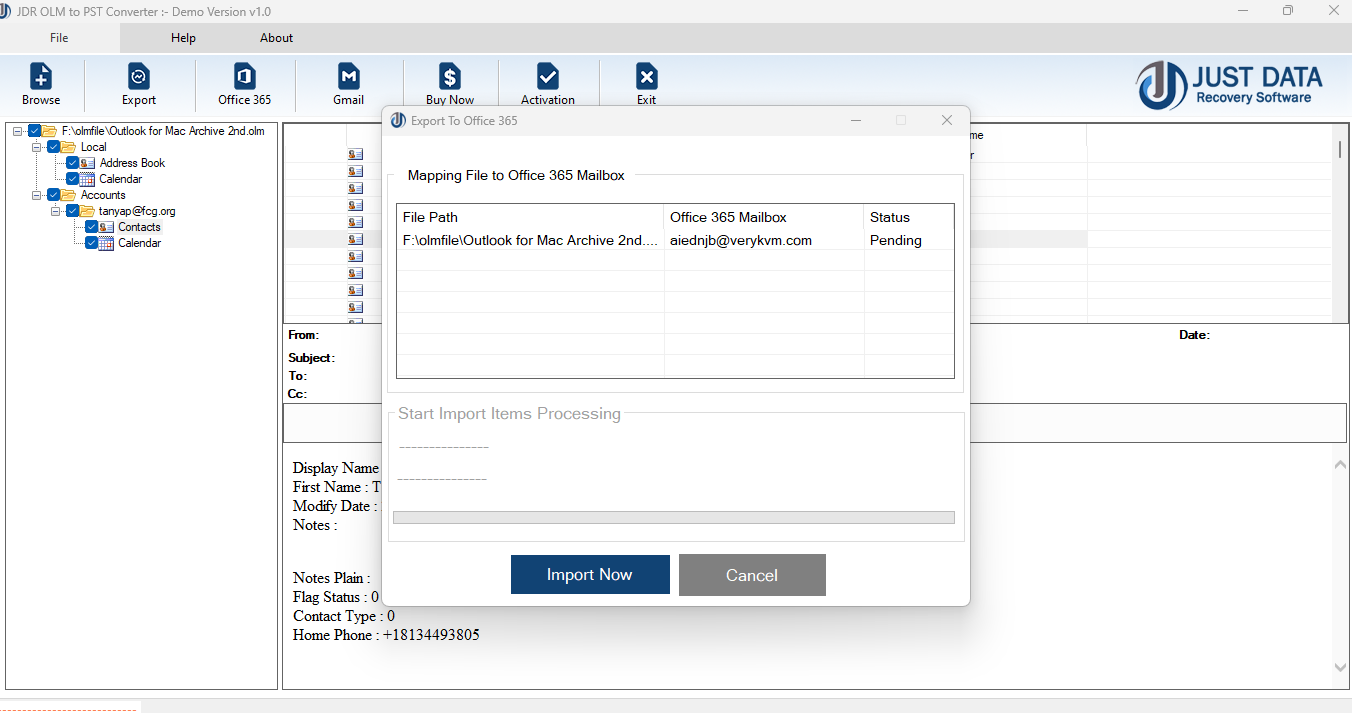Click the icon in Export To Office 365 title bar
1352x713 pixels.
(x=398, y=121)
